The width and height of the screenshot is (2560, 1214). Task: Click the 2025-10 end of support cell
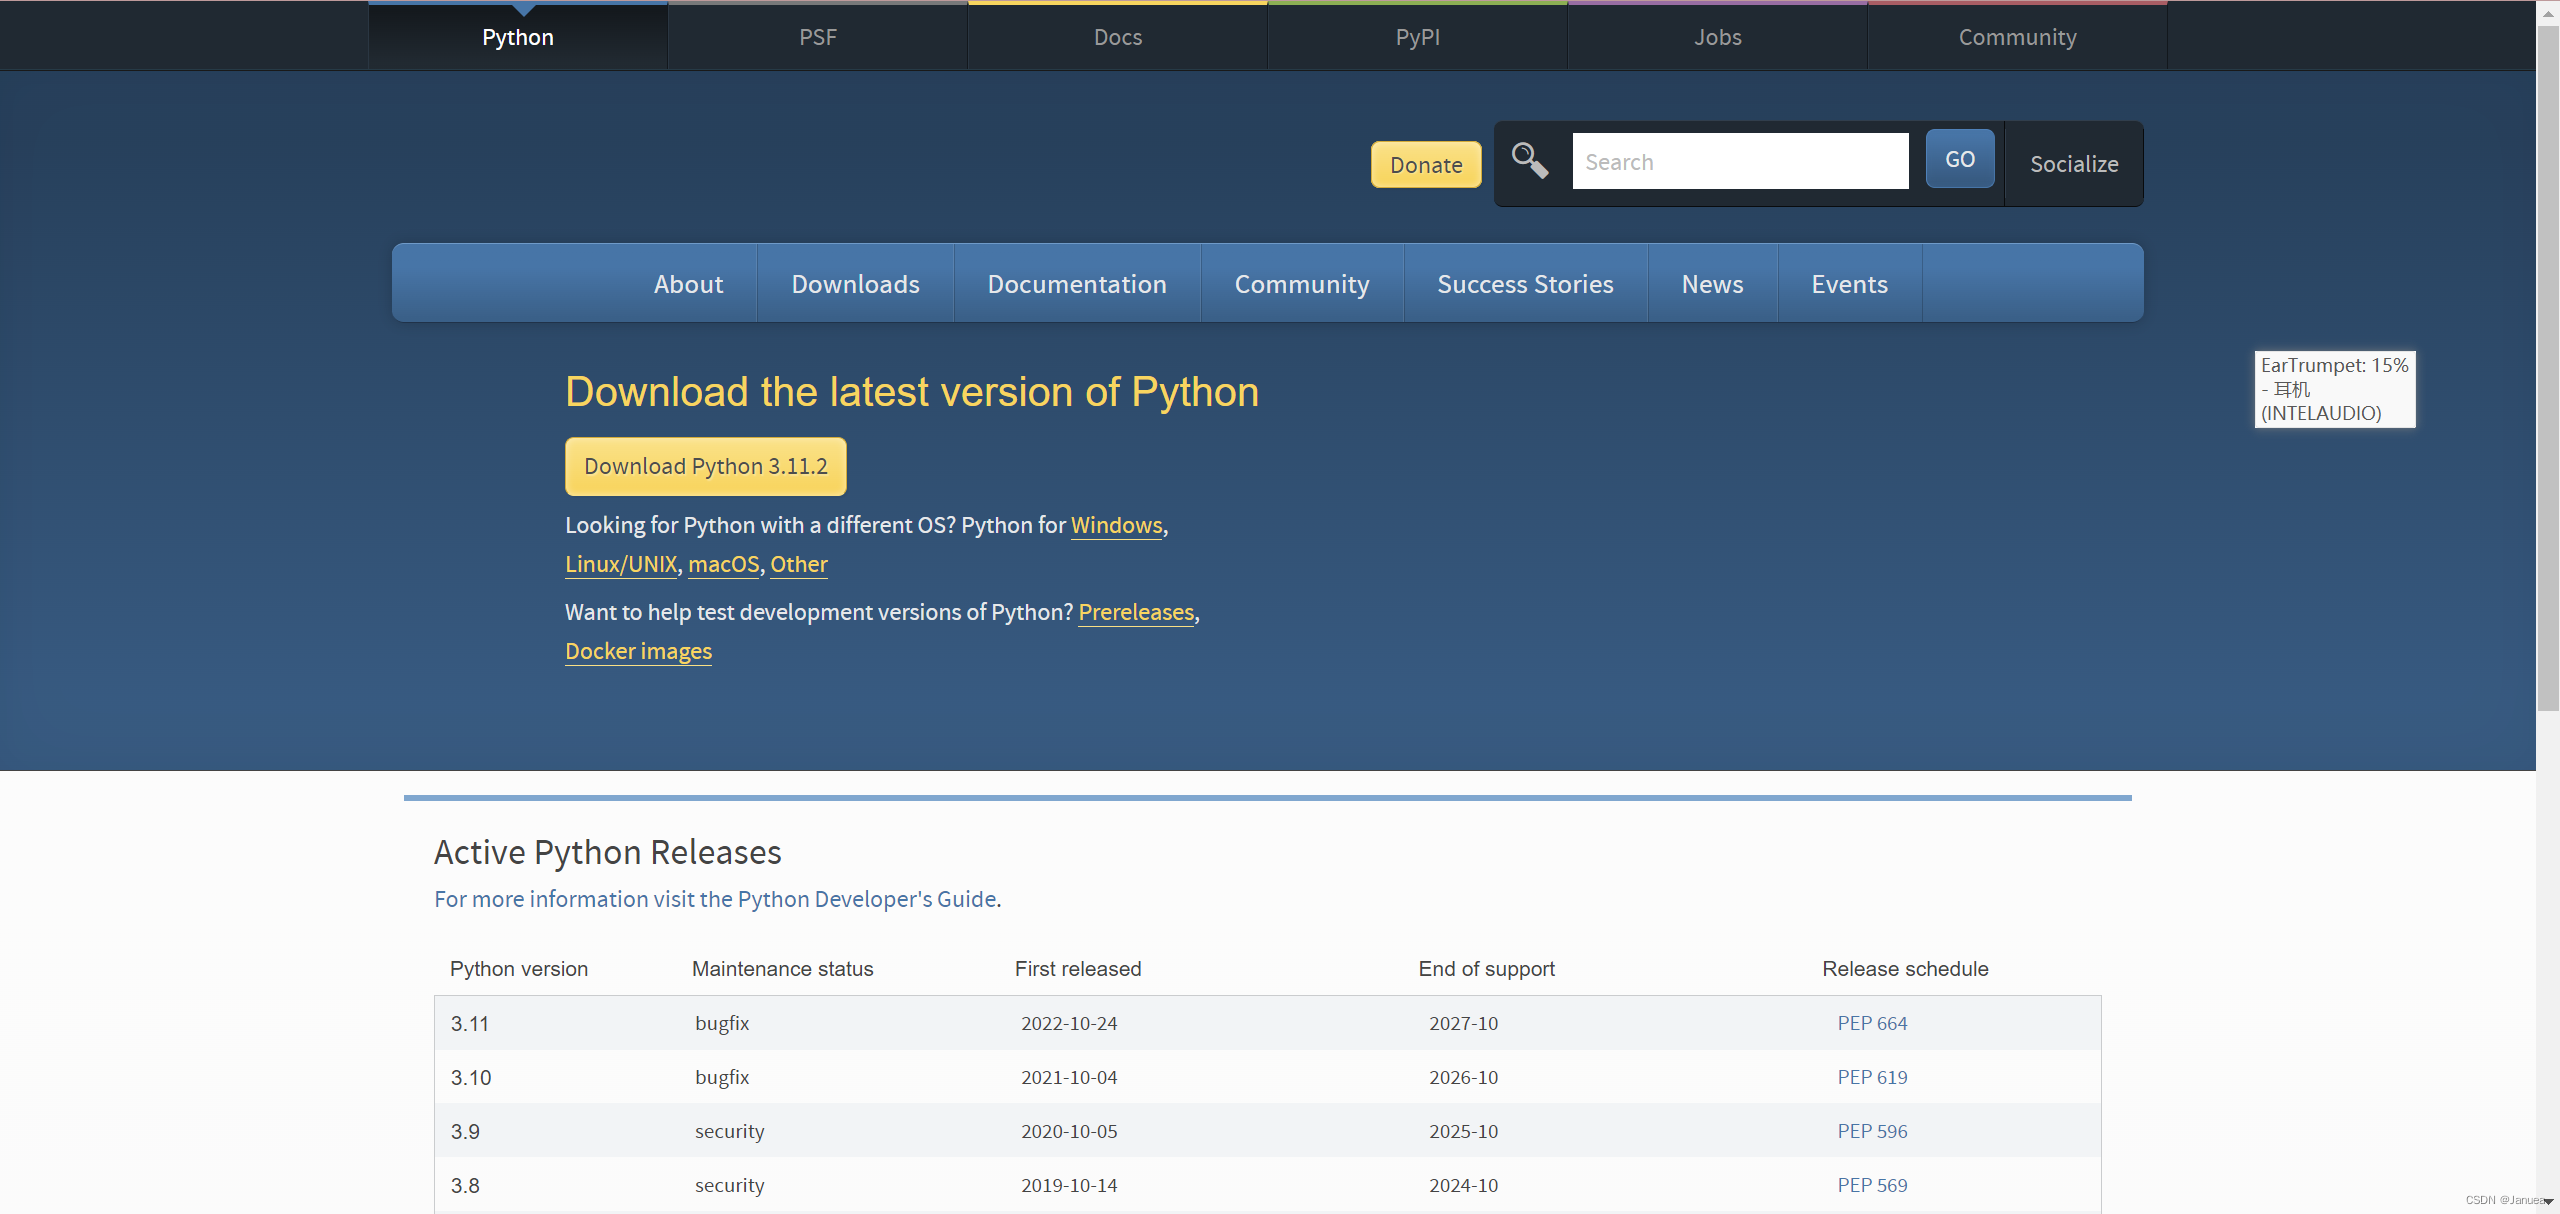(x=1464, y=1131)
